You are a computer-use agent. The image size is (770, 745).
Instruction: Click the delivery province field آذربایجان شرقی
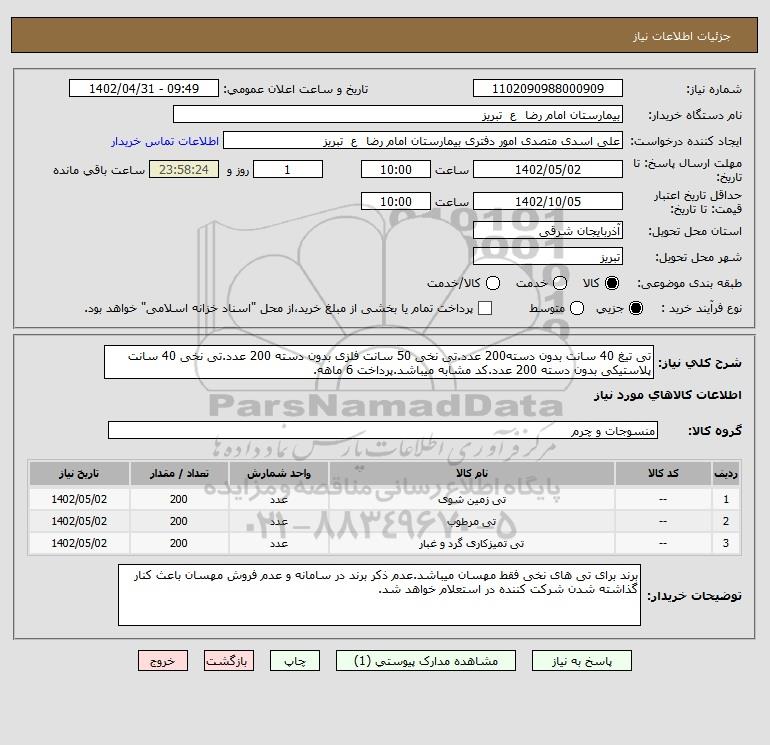point(548,231)
